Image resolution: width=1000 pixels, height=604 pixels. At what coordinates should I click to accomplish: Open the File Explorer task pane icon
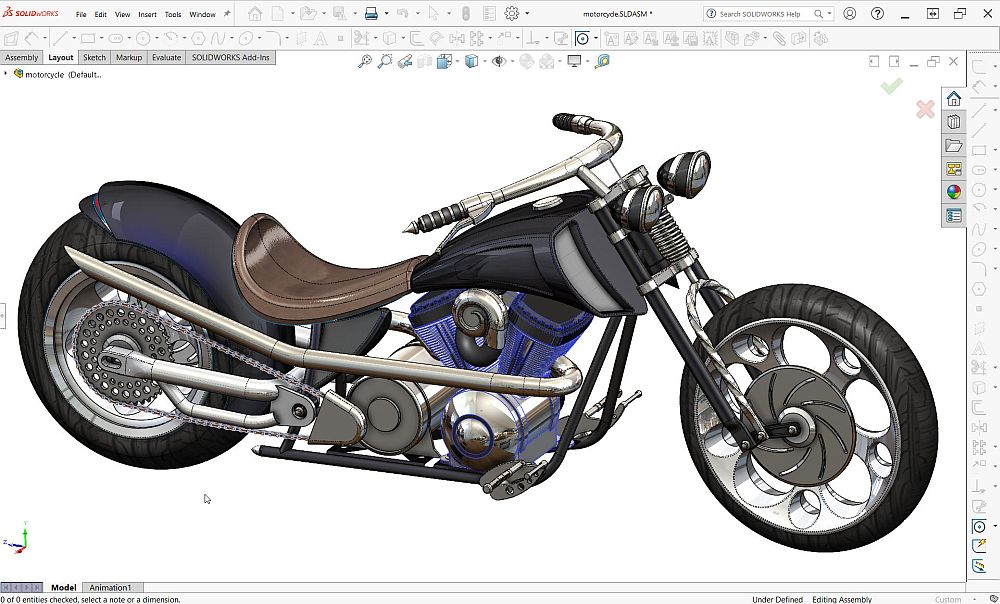point(953,144)
